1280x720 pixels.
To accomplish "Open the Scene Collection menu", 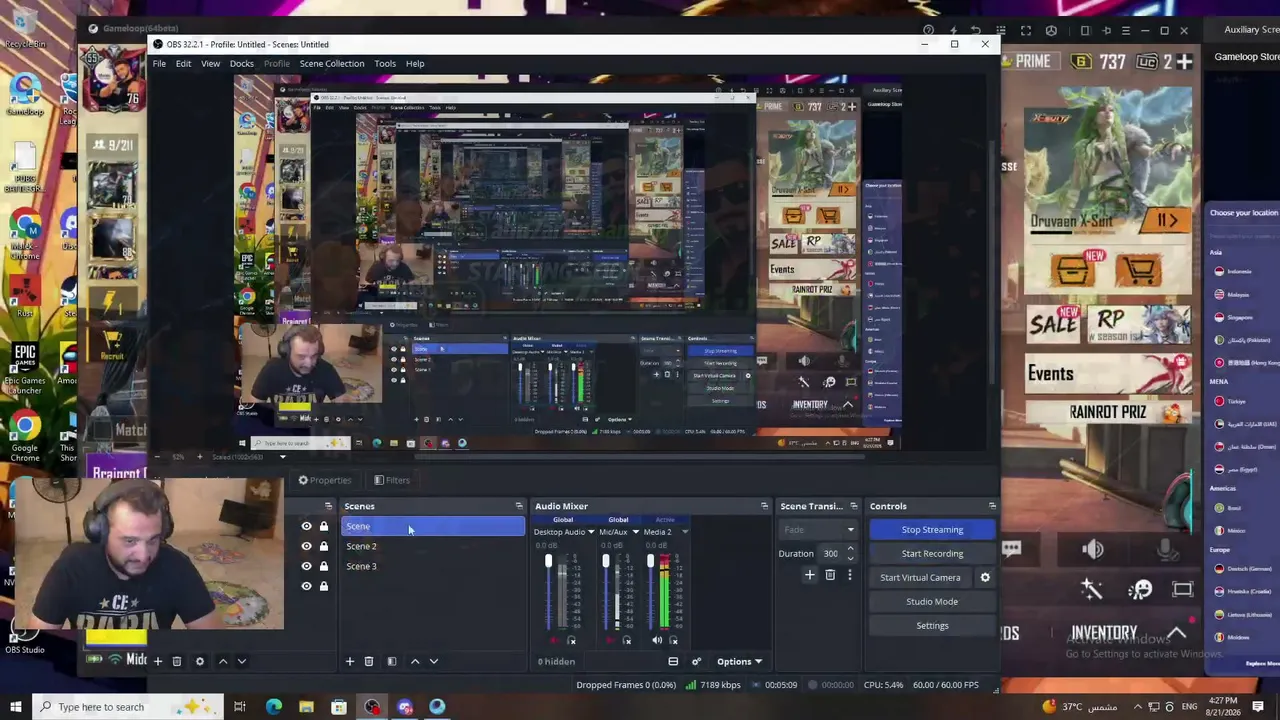I will pyautogui.click(x=332, y=64).
